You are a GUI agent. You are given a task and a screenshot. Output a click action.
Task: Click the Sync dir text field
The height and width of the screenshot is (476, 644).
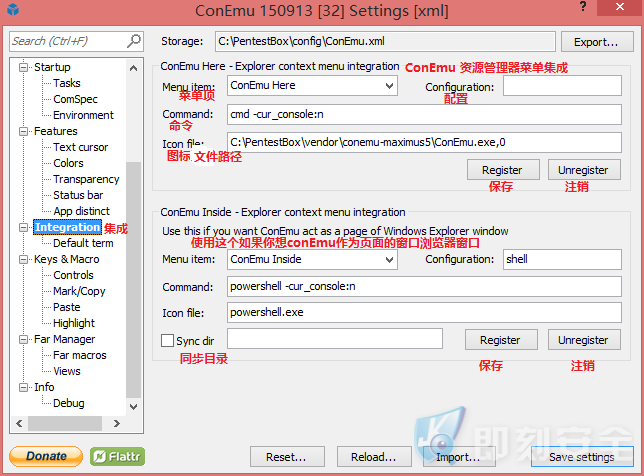click(x=335, y=338)
